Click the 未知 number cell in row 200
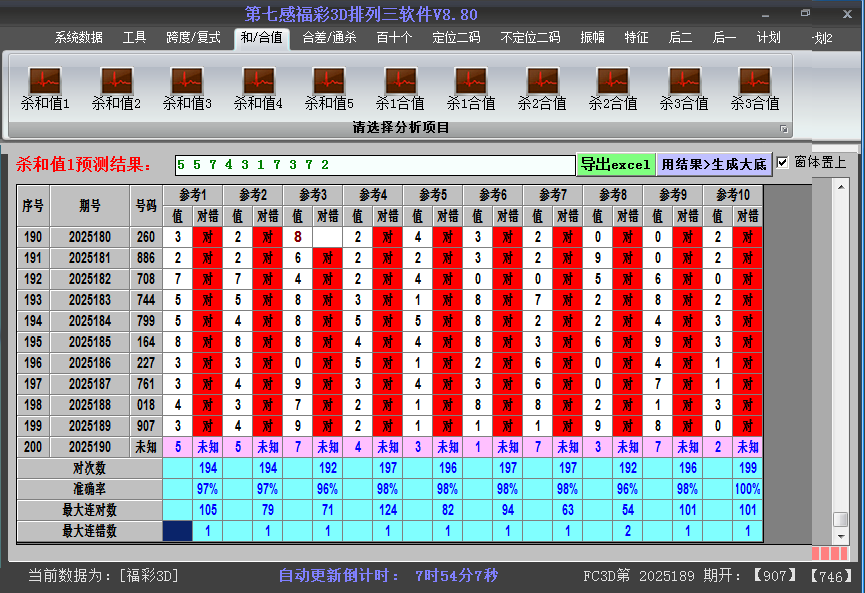Image resolution: width=865 pixels, height=593 pixels. click(146, 447)
